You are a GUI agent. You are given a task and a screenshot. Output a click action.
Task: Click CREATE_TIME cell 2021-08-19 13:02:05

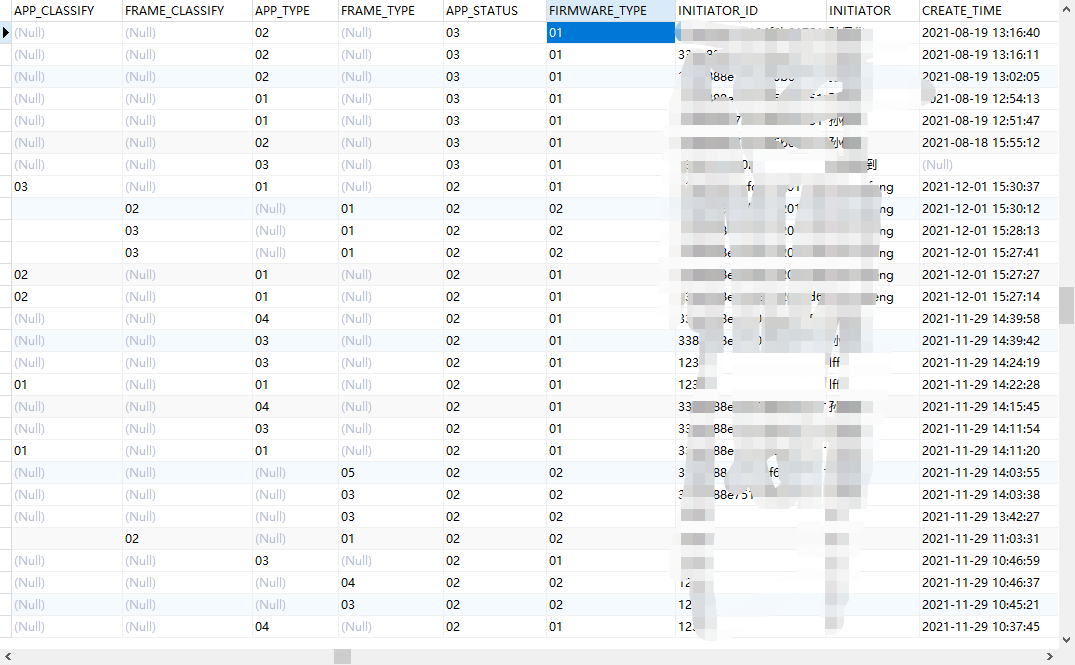click(x=989, y=77)
